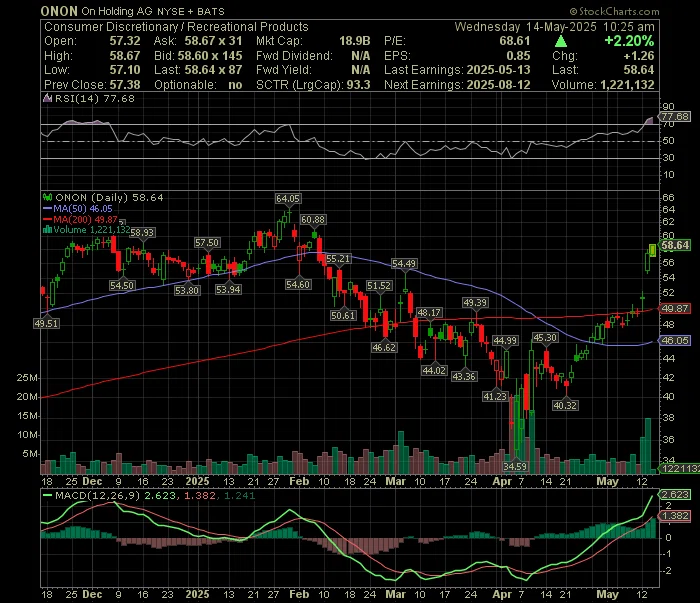Image resolution: width=700 pixels, height=603 pixels.
Task: Click the Next Earnings date 2025-08-12
Action: point(498,85)
